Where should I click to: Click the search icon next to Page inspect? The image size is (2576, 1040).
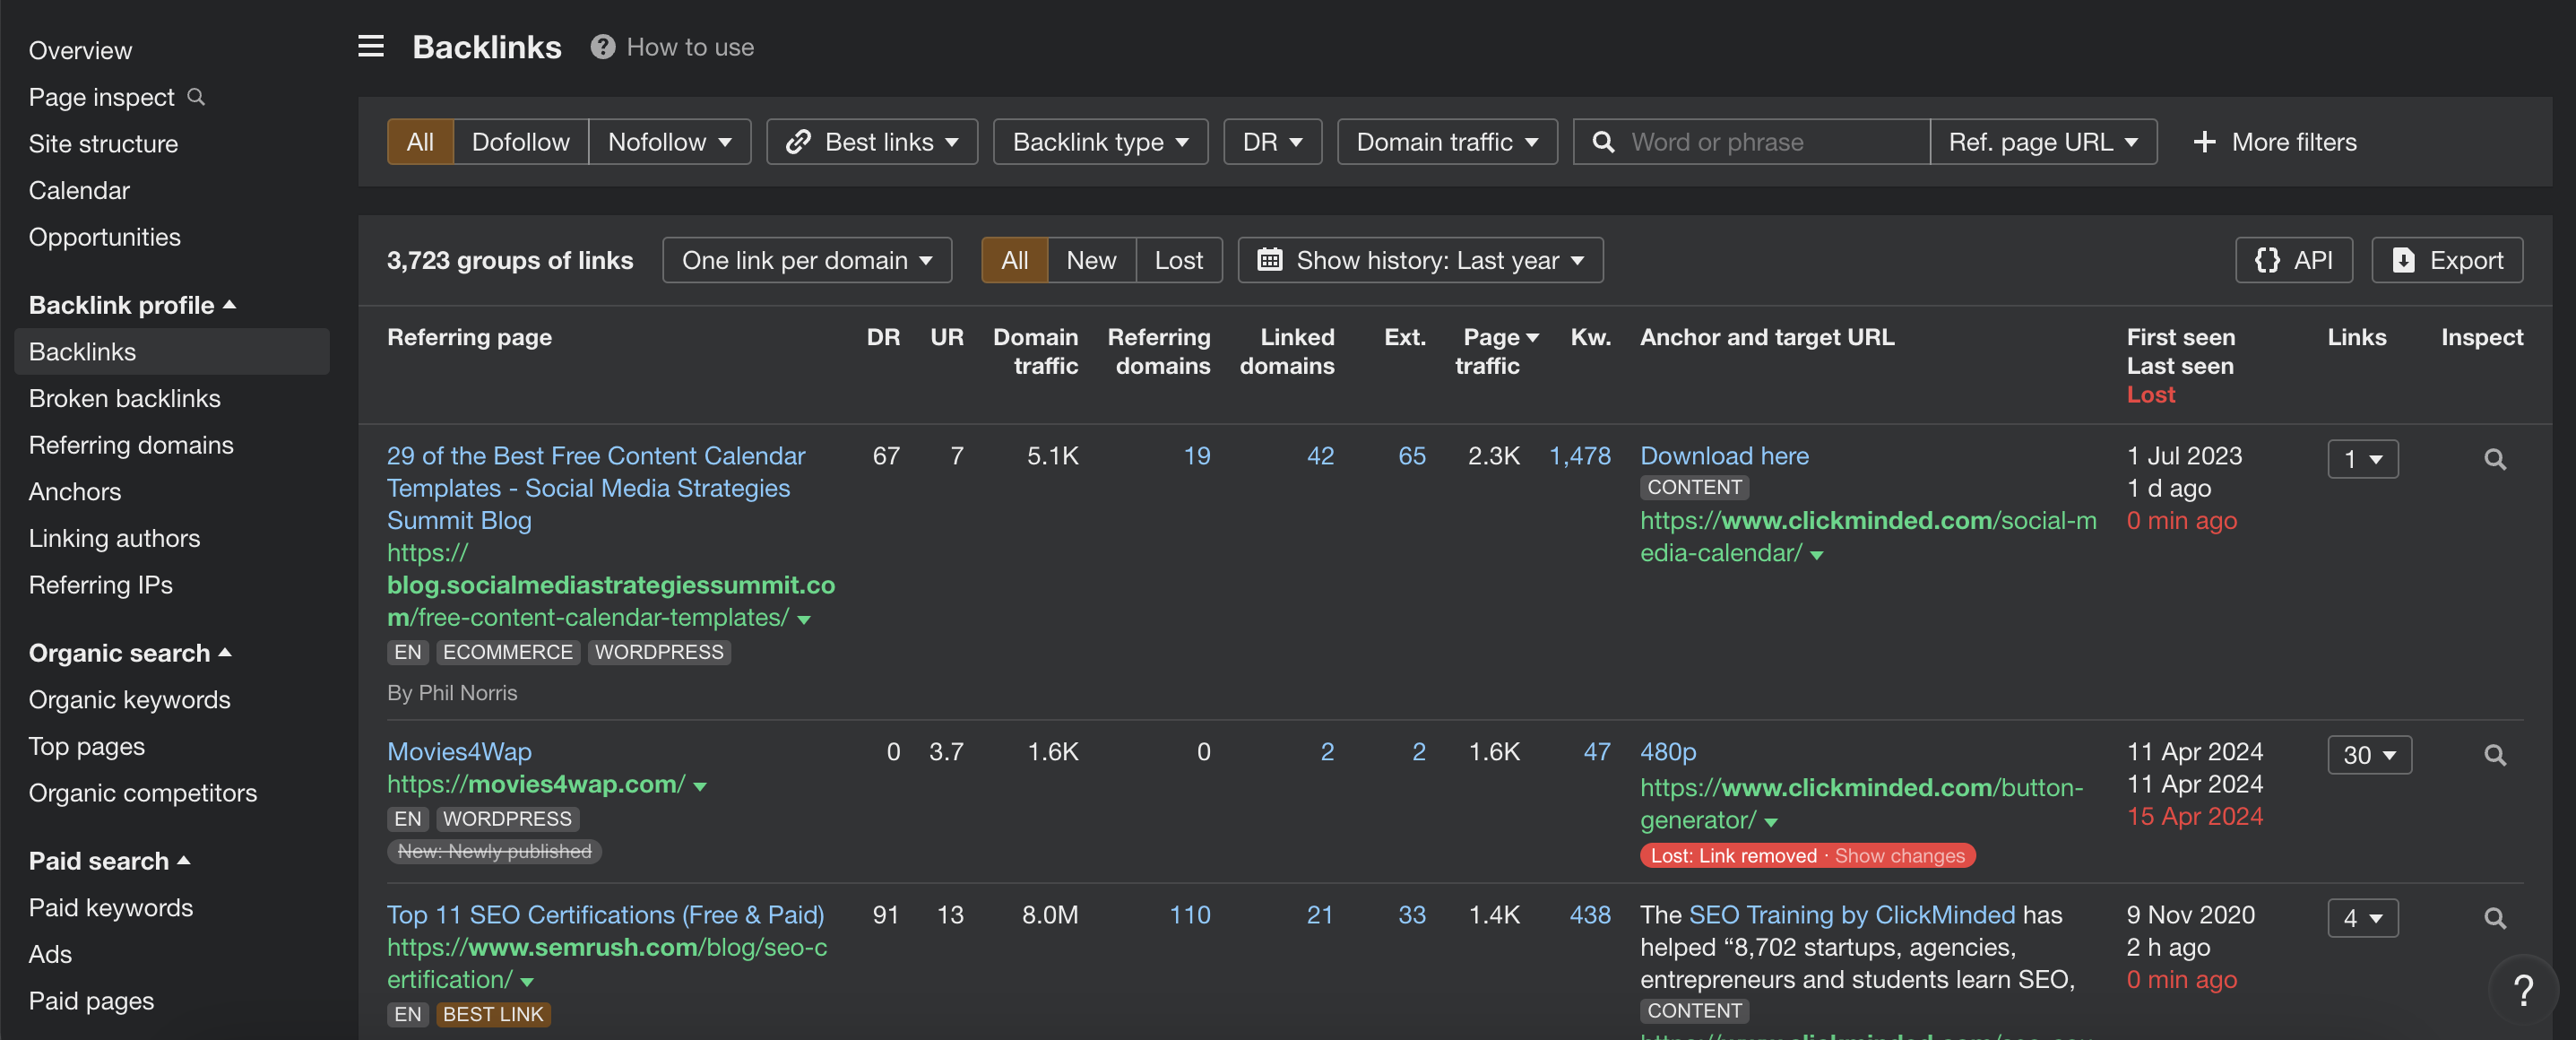196,97
